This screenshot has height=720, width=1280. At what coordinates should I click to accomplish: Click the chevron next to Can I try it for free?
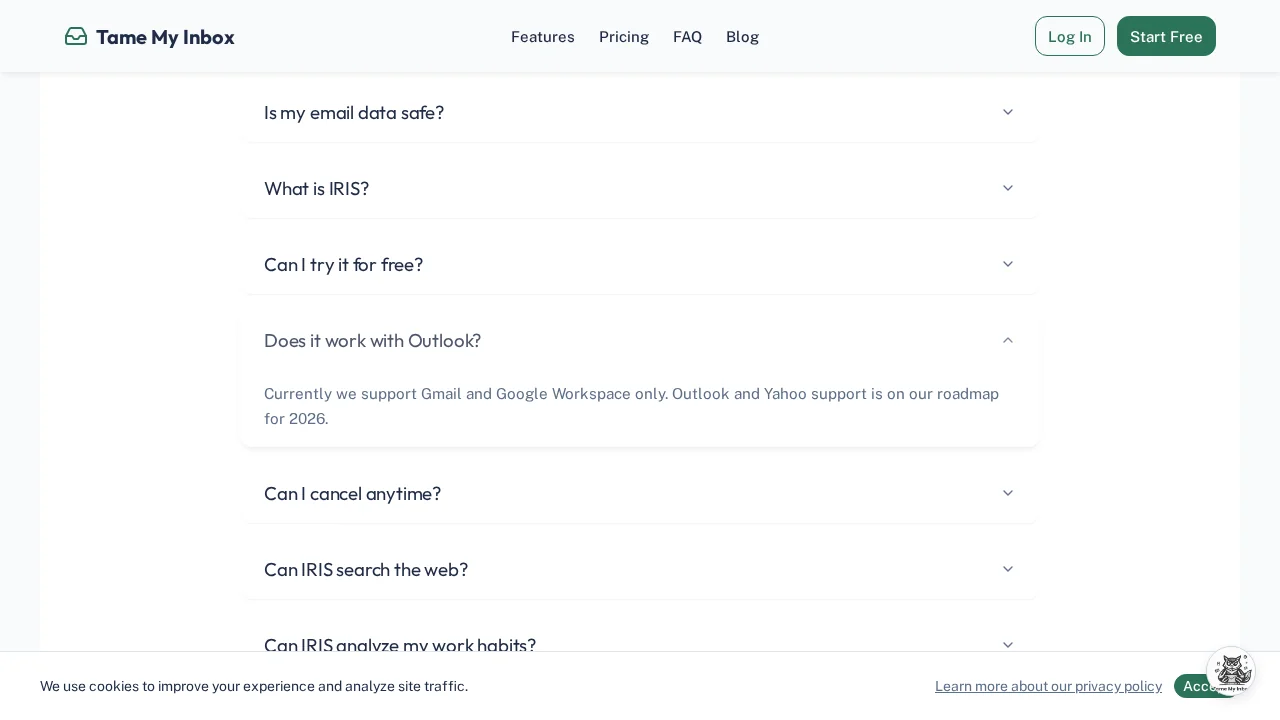point(1007,264)
